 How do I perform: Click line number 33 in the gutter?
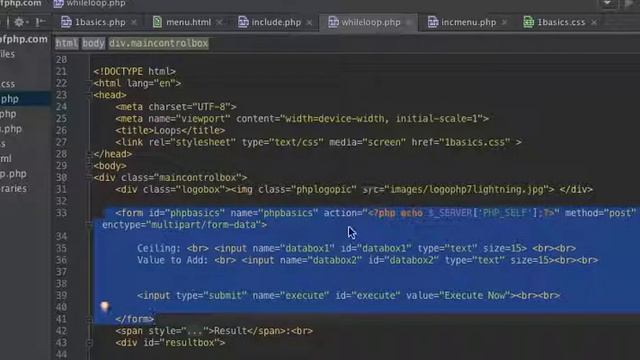click(61, 213)
